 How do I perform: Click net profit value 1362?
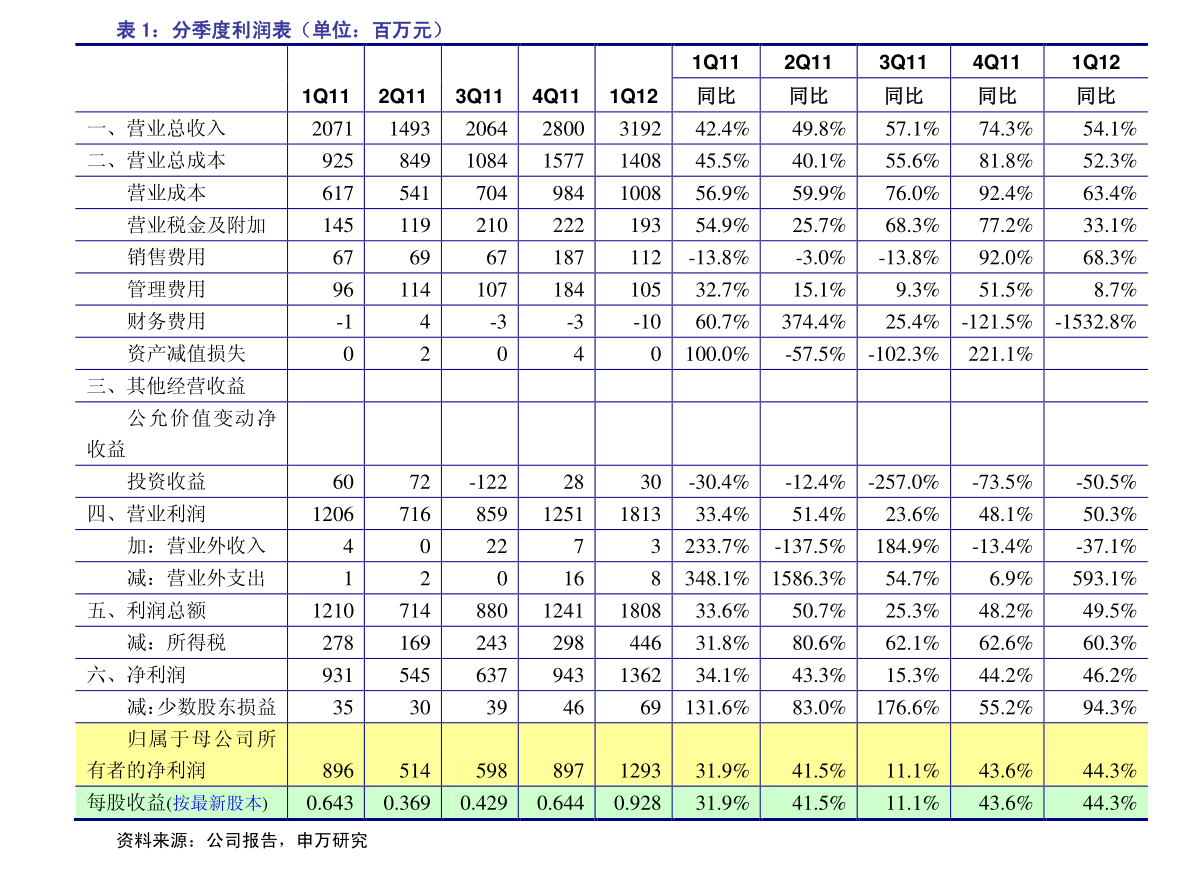click(640, 676)
